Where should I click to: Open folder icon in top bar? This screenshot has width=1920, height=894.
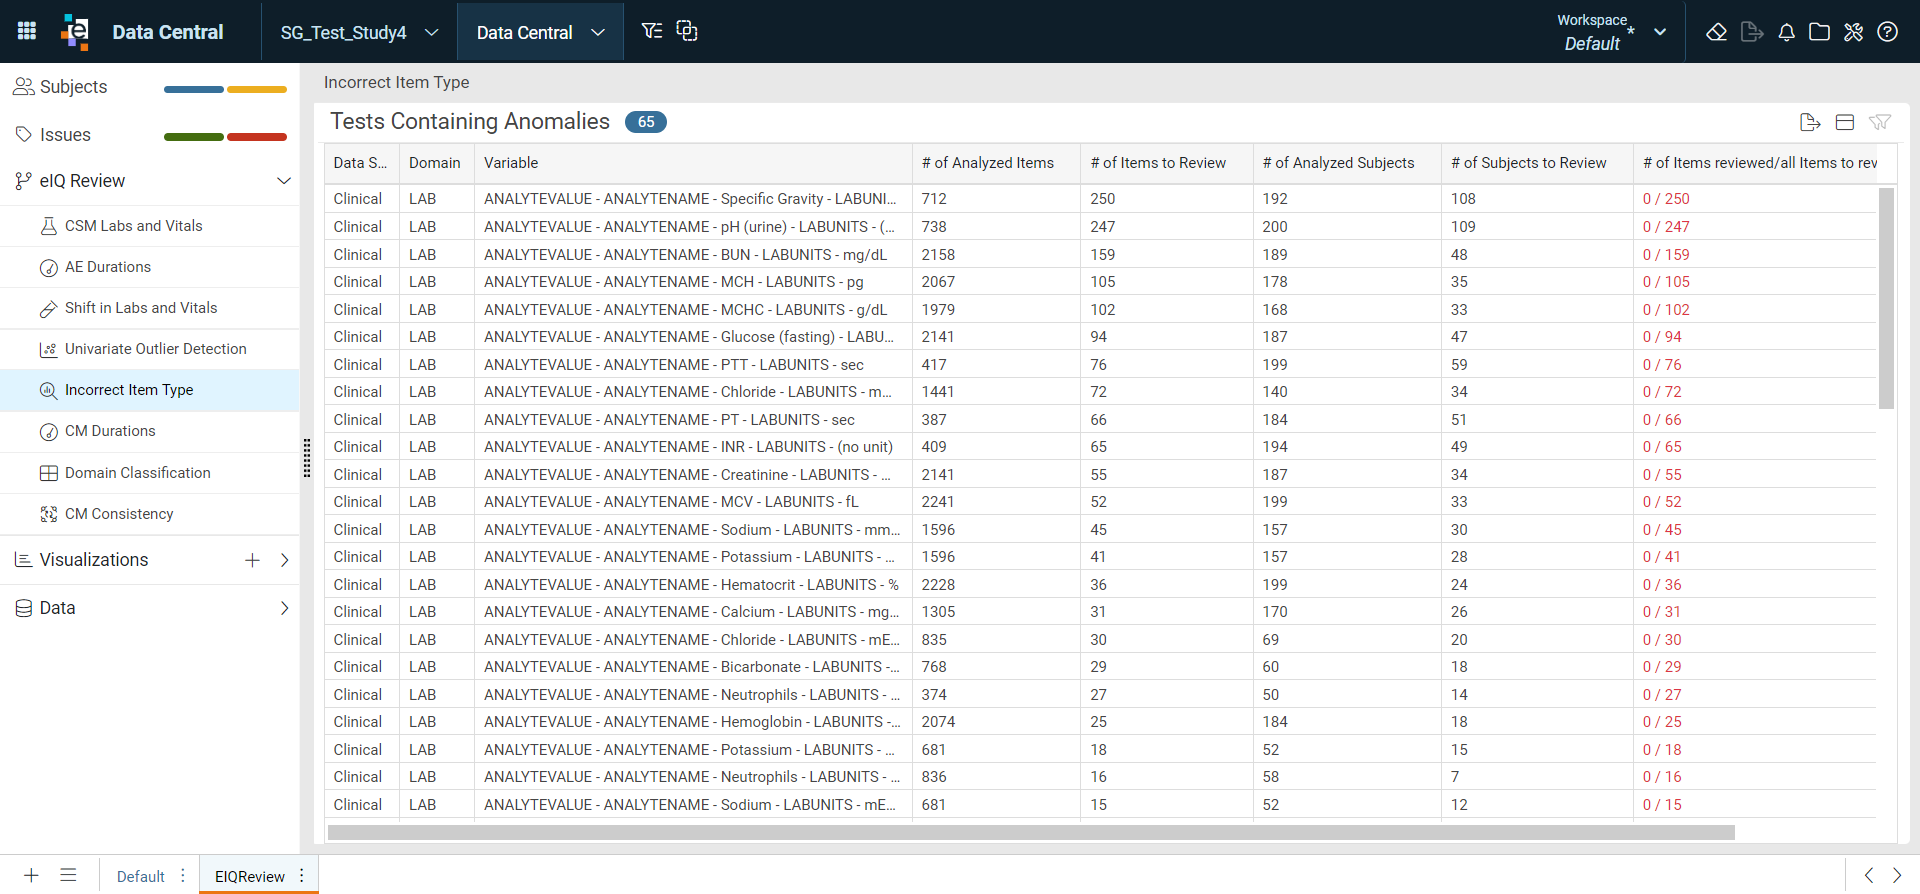pyautogui.click(x=1820, y=32)
